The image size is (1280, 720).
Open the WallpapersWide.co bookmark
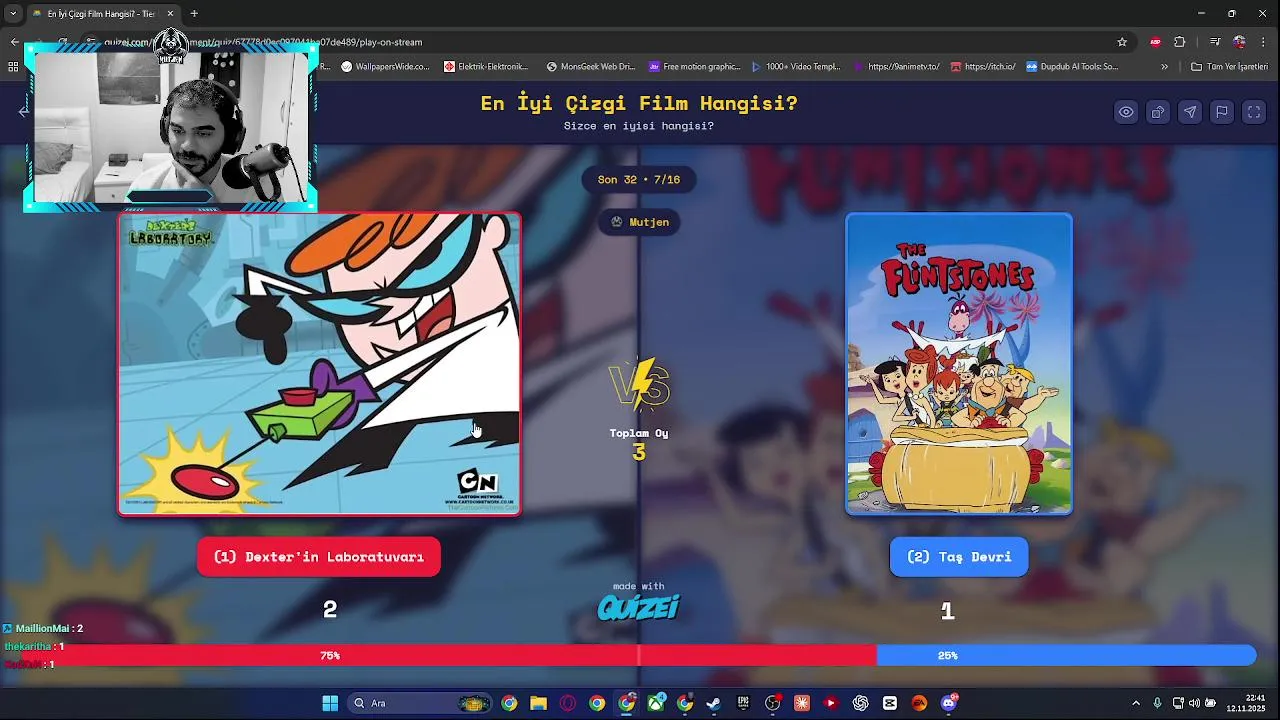tap(385, 67)
